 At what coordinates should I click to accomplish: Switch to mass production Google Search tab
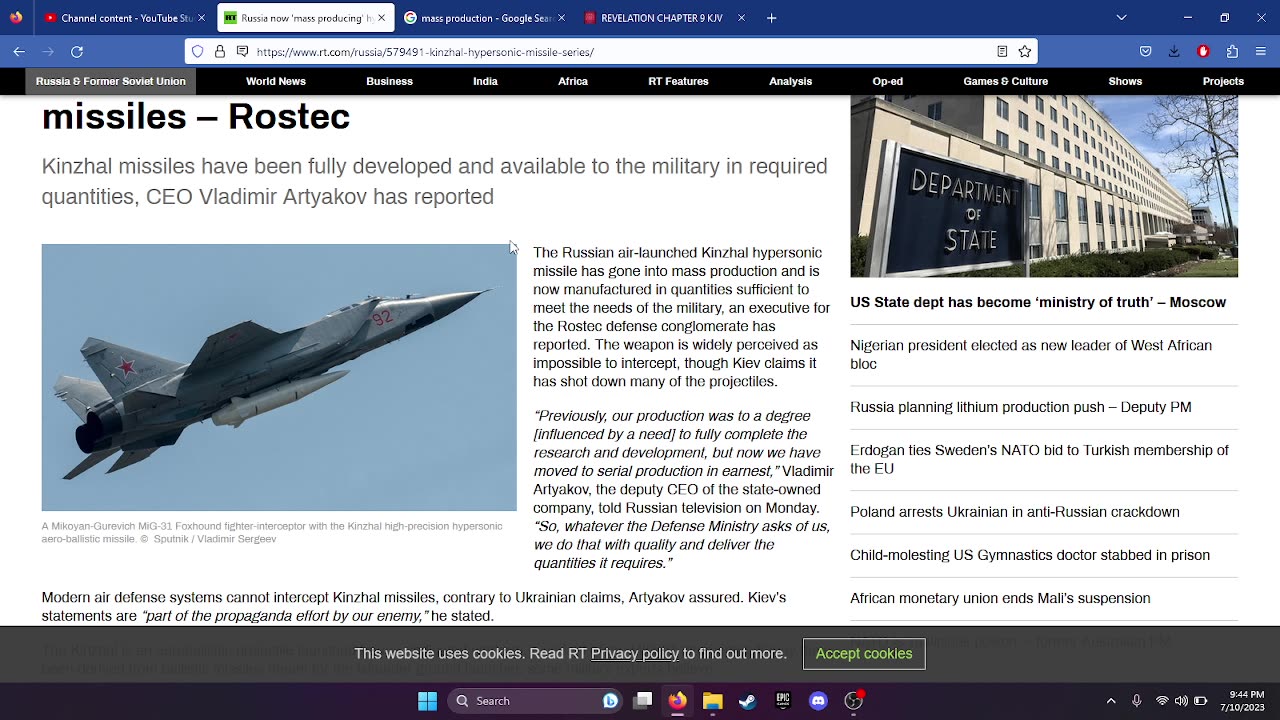tap(484, 18)
